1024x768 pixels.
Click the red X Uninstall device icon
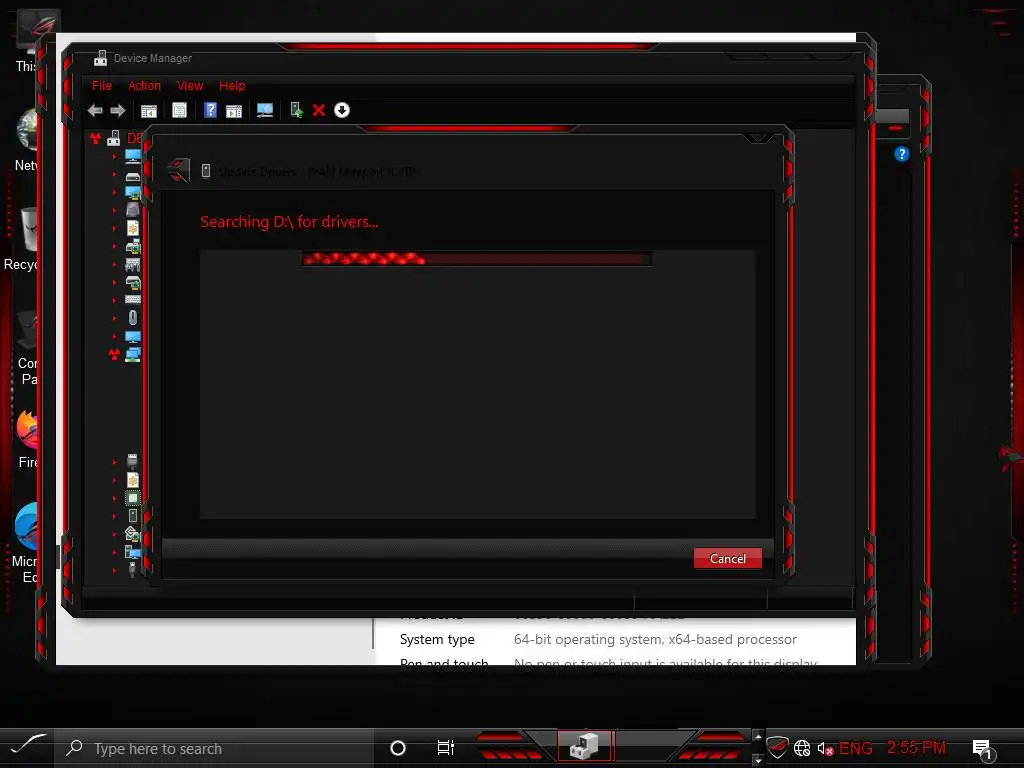coord(319,110)
